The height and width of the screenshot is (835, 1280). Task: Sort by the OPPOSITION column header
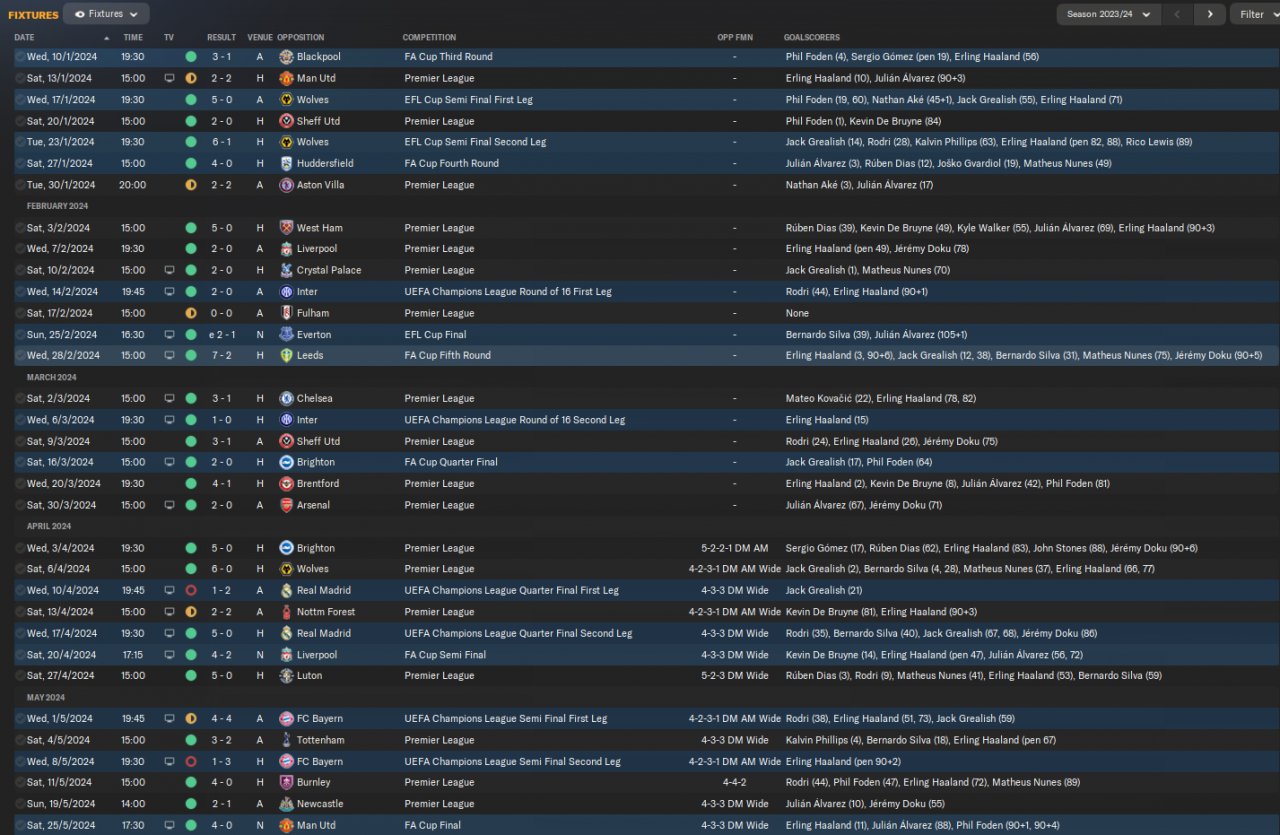(x=301, y=38)
